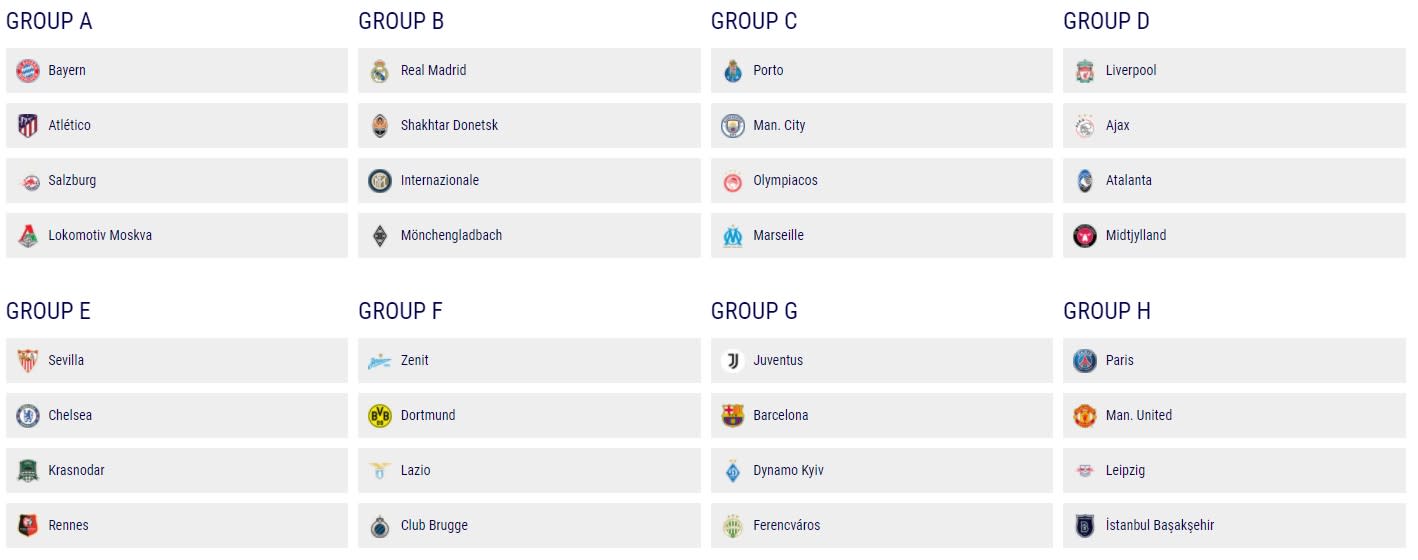This screenshot has width=1418, height=560.
Task: Click the Internazionale logo icon
Action: (380, 181)
